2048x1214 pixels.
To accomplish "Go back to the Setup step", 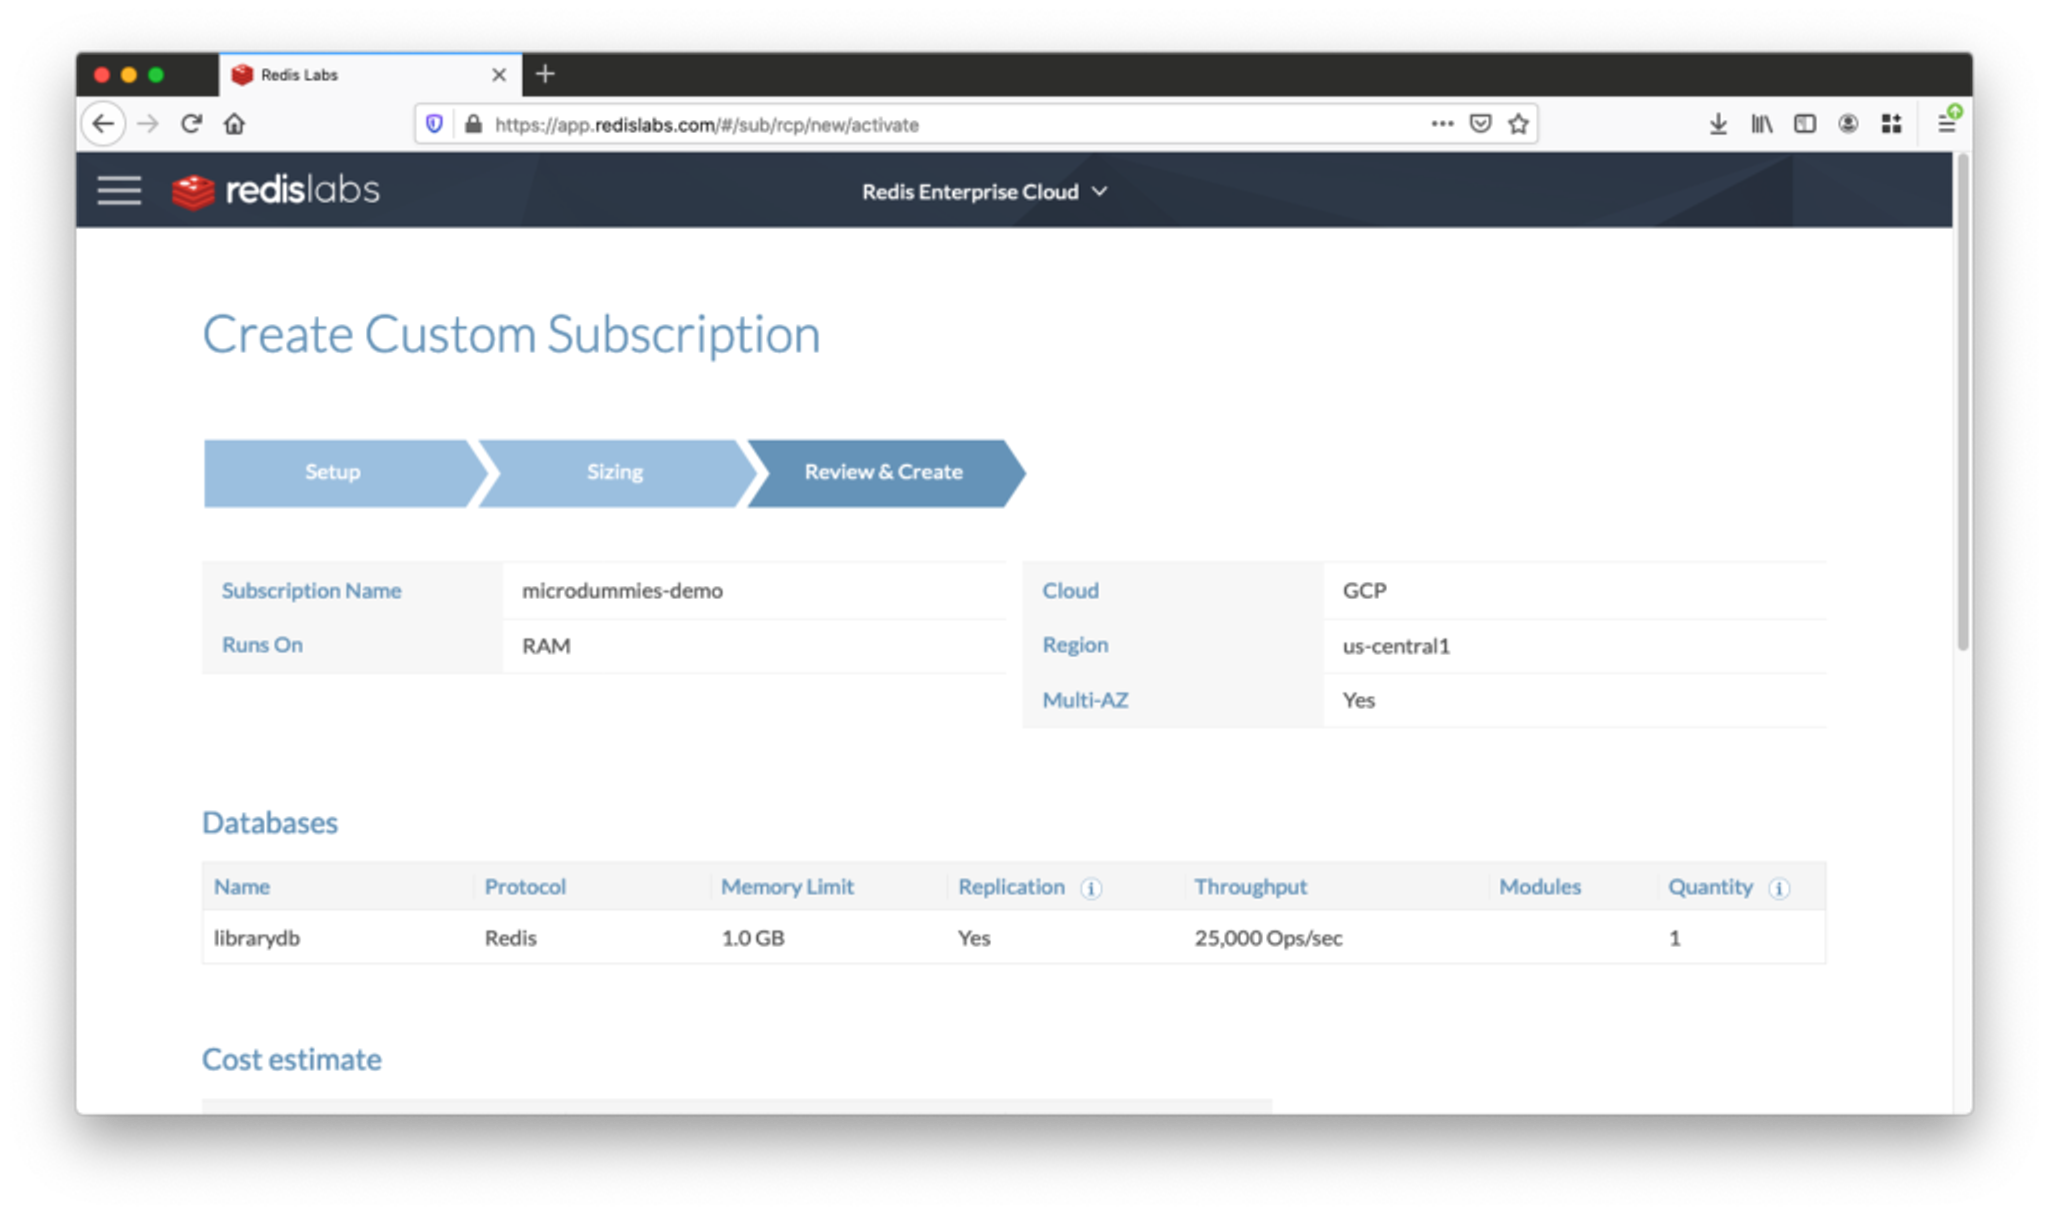I will 333,472.
